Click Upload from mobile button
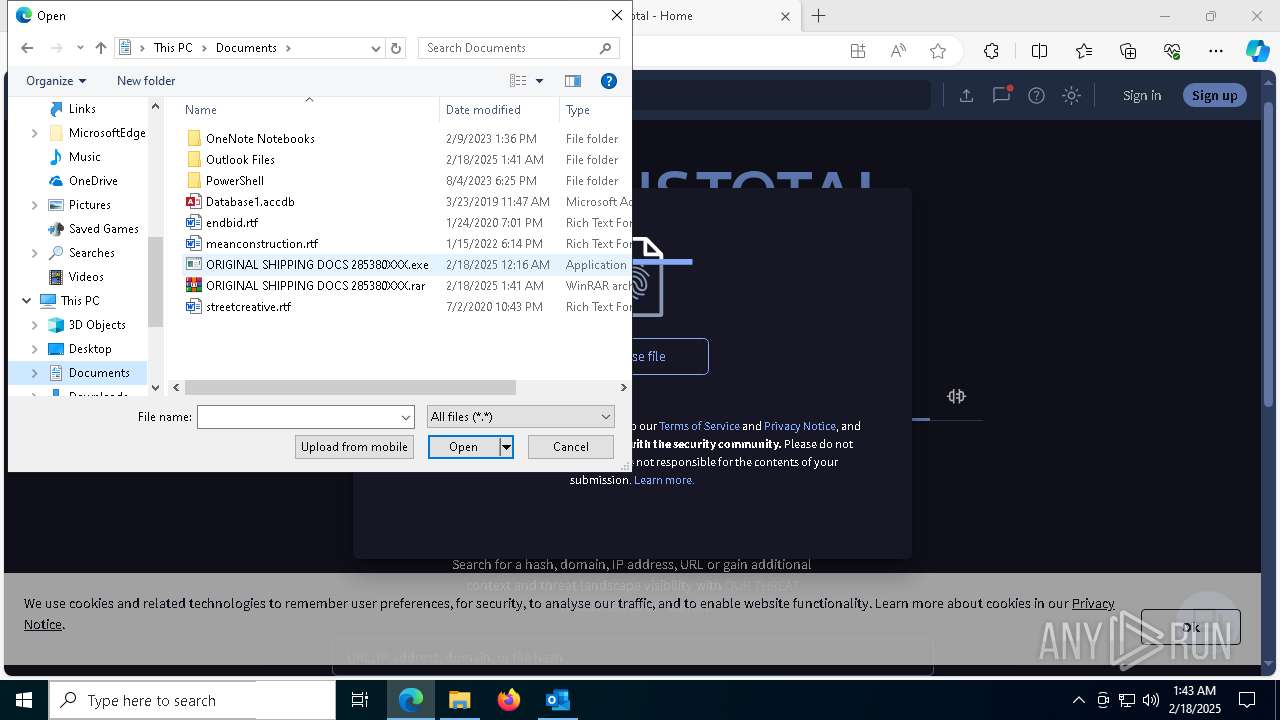 pyautogui.click(x=354, y=447)
